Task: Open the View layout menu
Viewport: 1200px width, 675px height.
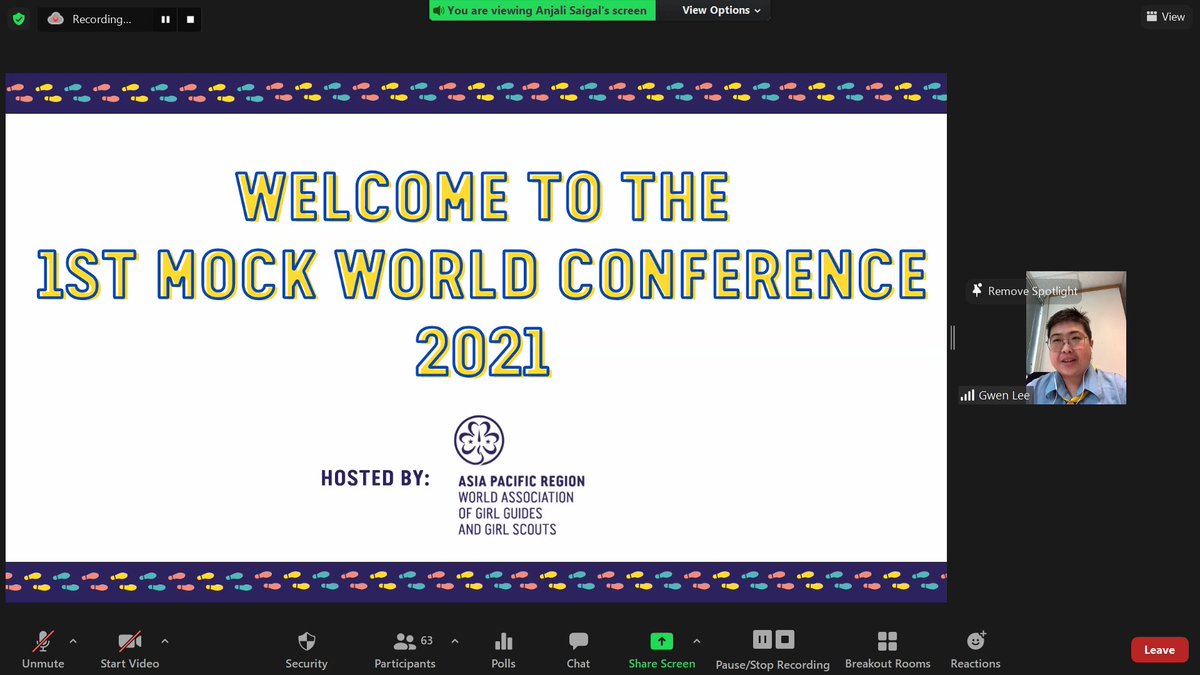Action: coord(1166,16)
